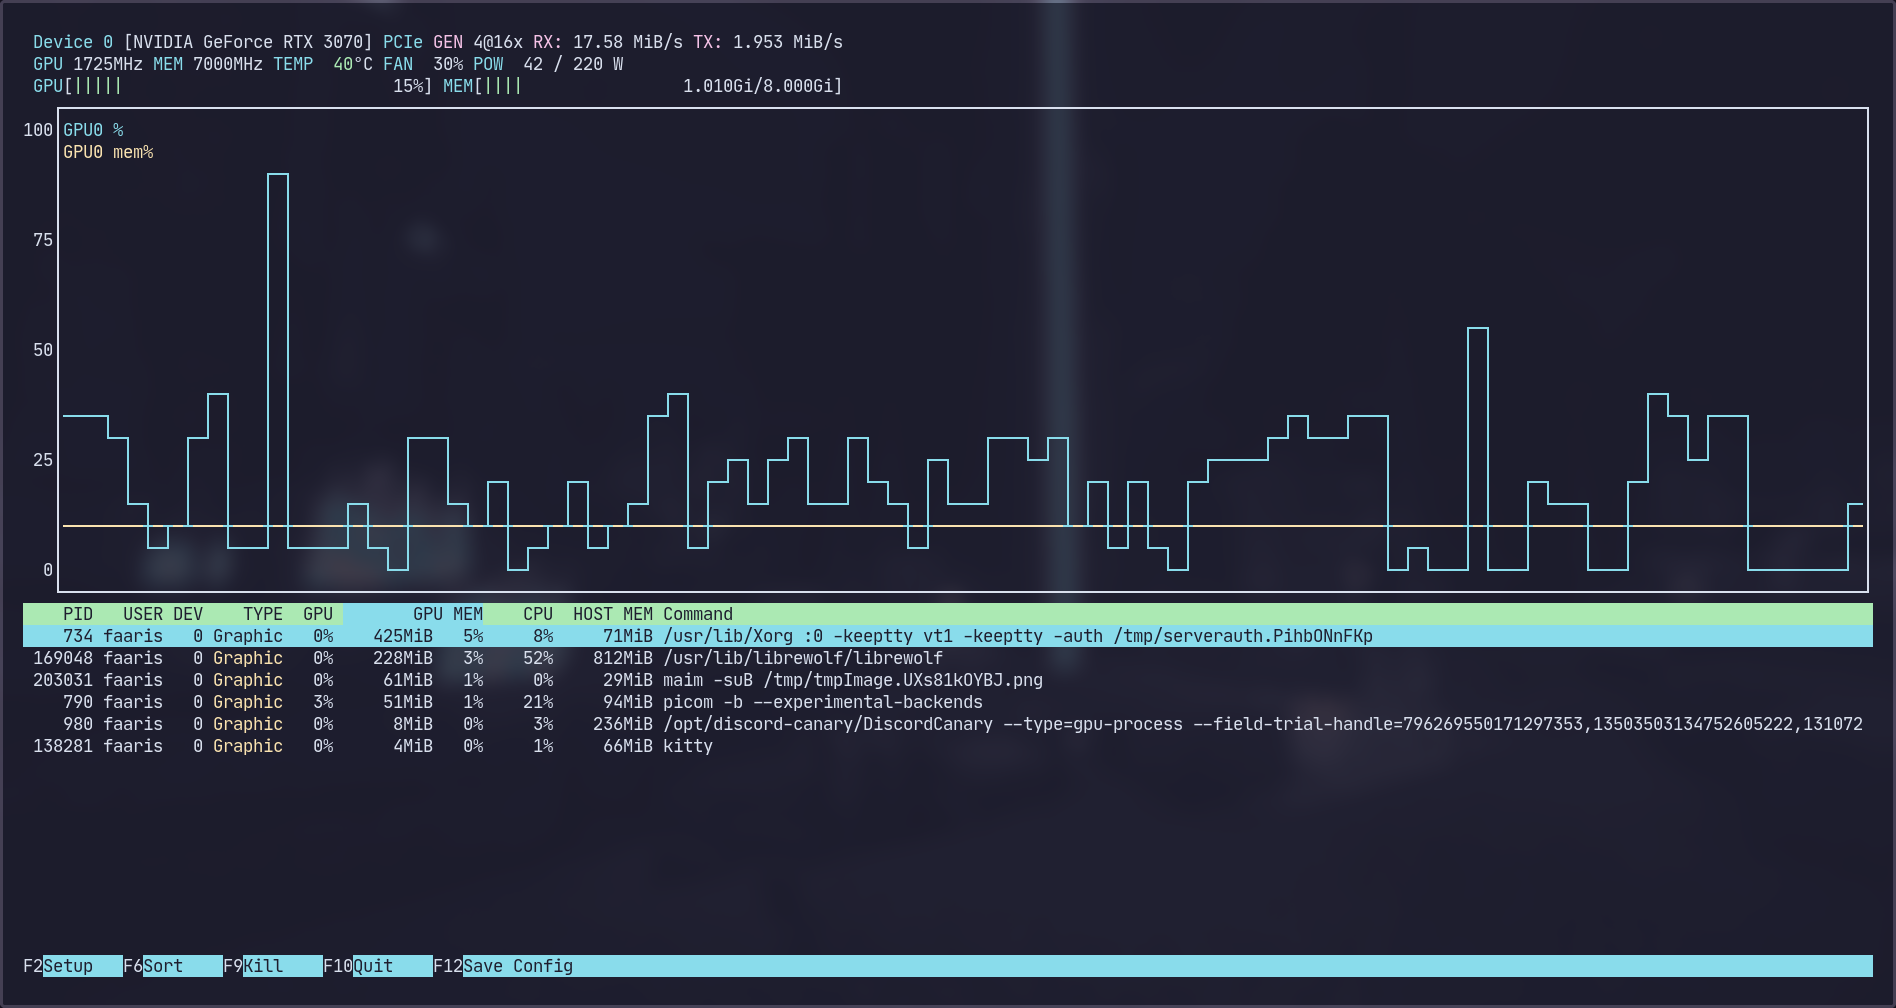Open the F2 Setup menu
The width and height of the screenshot is (1896, 1008).
(72, 966)
